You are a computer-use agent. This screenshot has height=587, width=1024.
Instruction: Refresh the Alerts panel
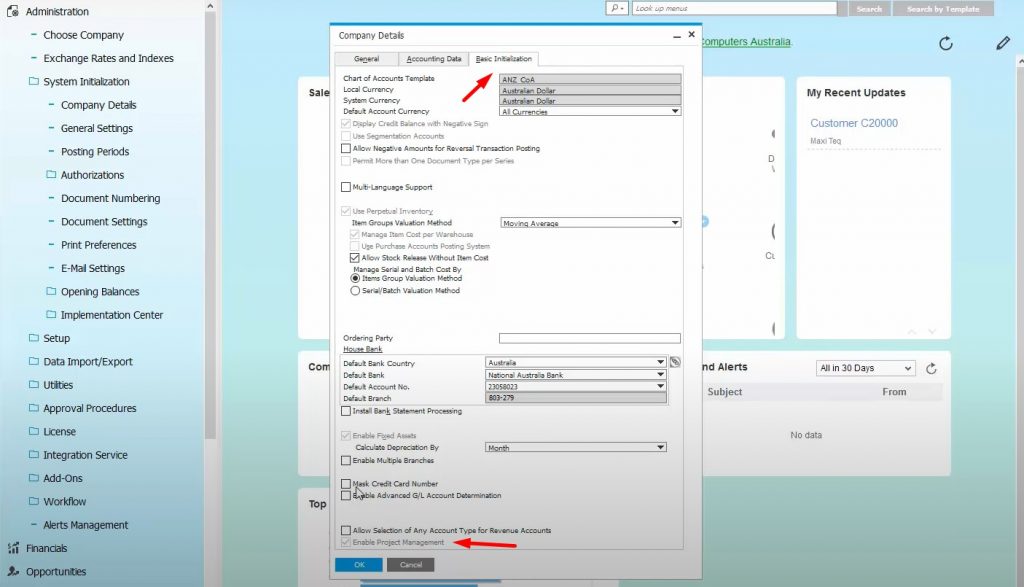pos(932,368)
